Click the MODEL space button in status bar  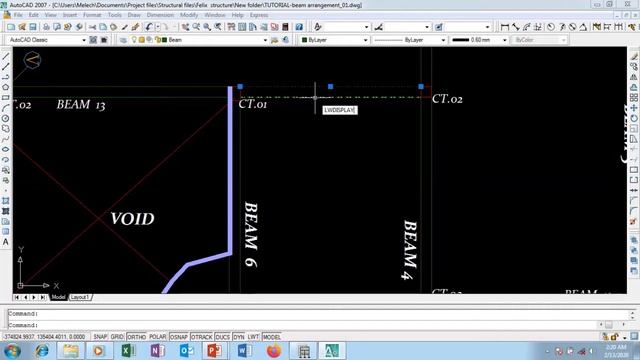tap(271, 337)
